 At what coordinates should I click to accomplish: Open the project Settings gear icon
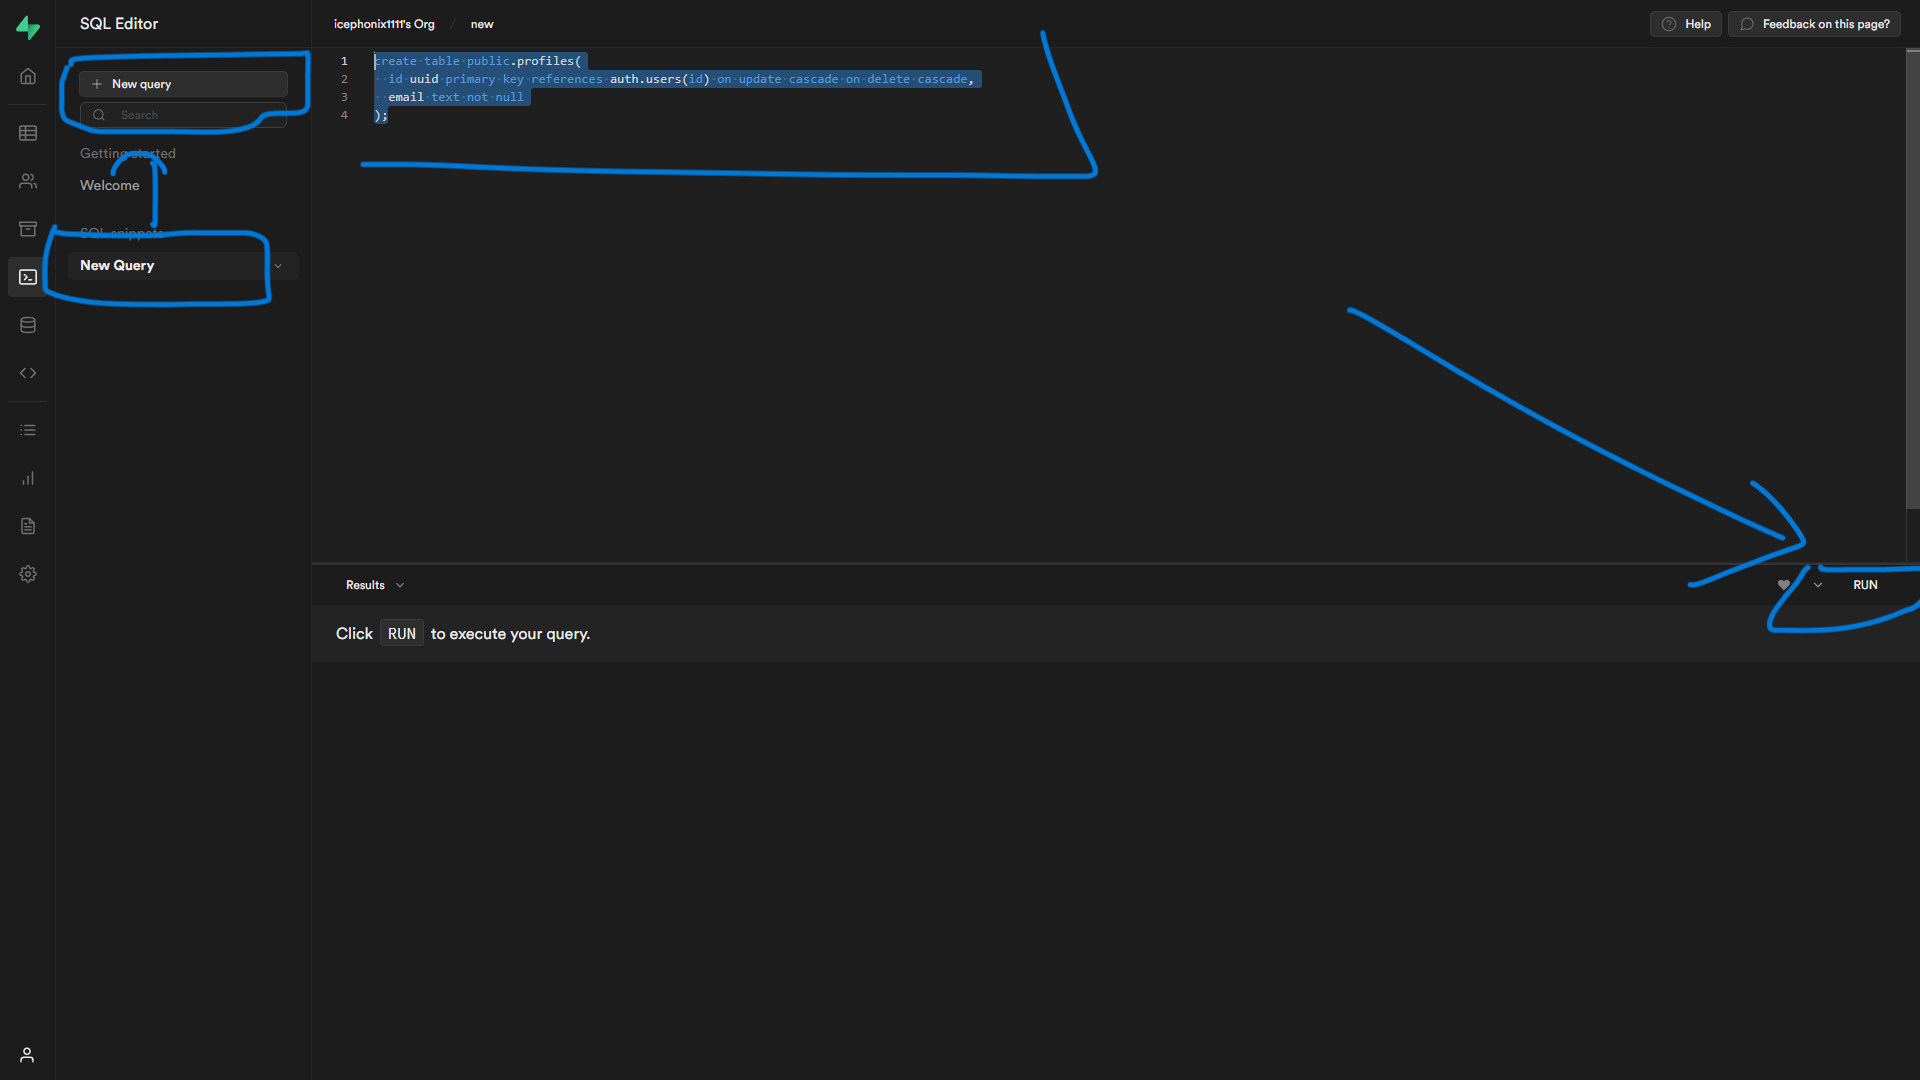click(x=28, y=574)
